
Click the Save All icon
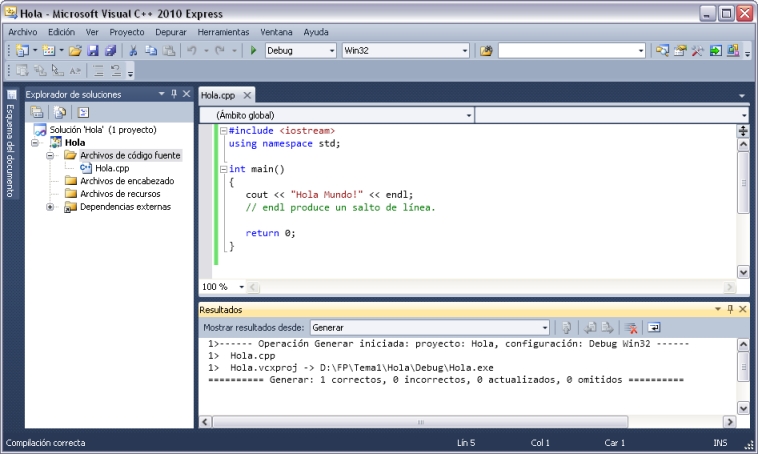pyautogui.click(x=111, y=50)
